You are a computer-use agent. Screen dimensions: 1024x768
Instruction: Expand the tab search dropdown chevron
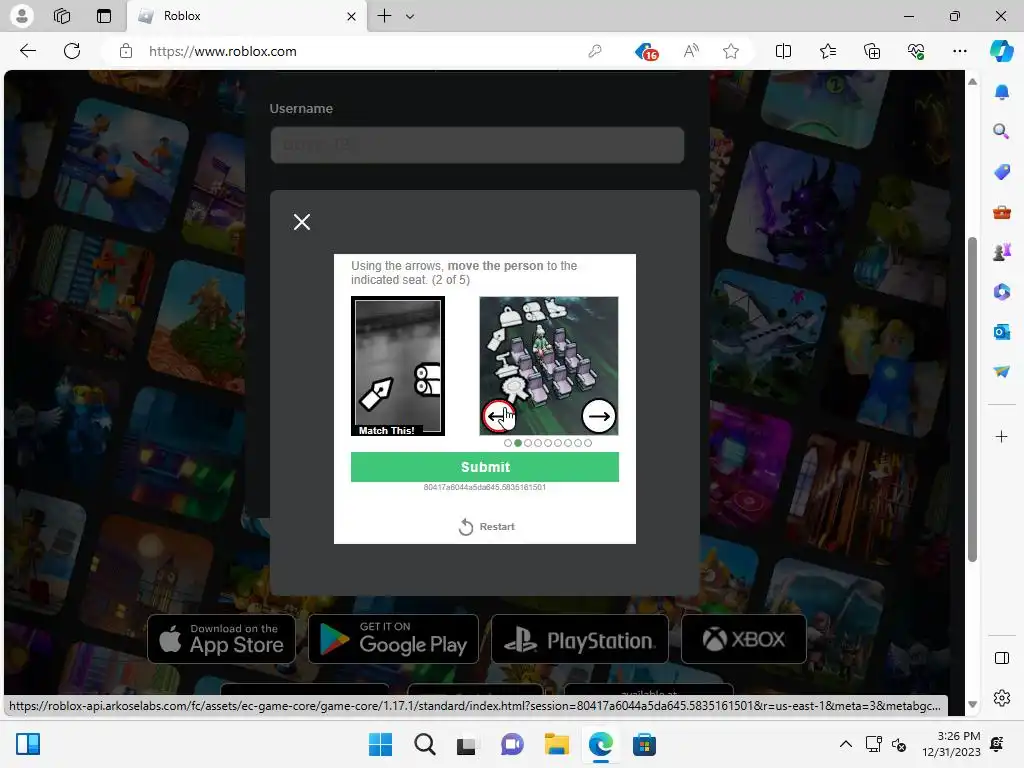tap(410, 16)
